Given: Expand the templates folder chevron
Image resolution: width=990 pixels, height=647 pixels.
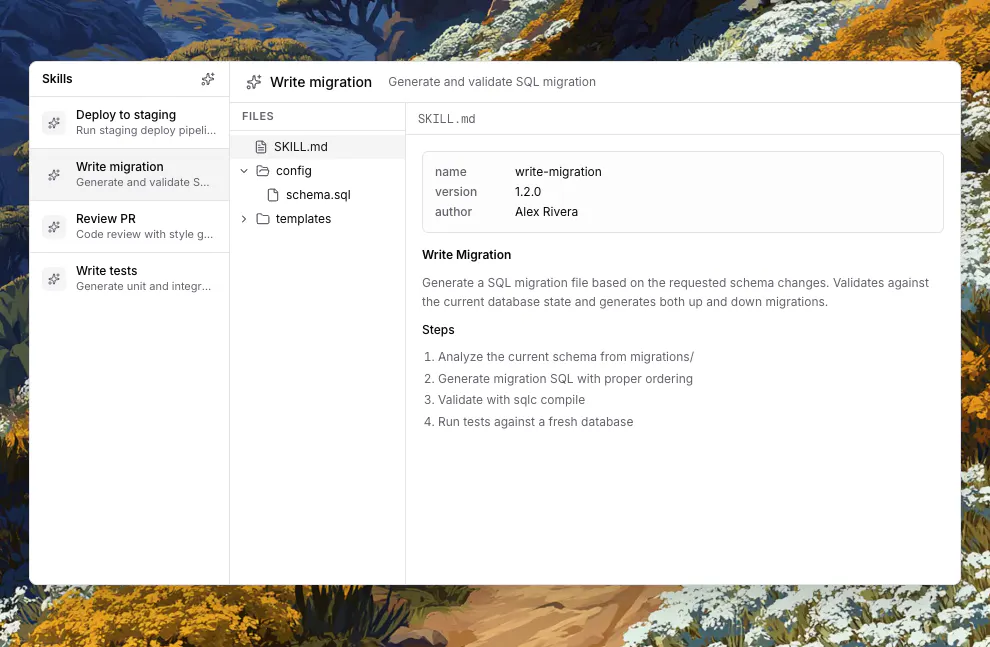Looking at the screenshot, I should (x=244, y=219).
